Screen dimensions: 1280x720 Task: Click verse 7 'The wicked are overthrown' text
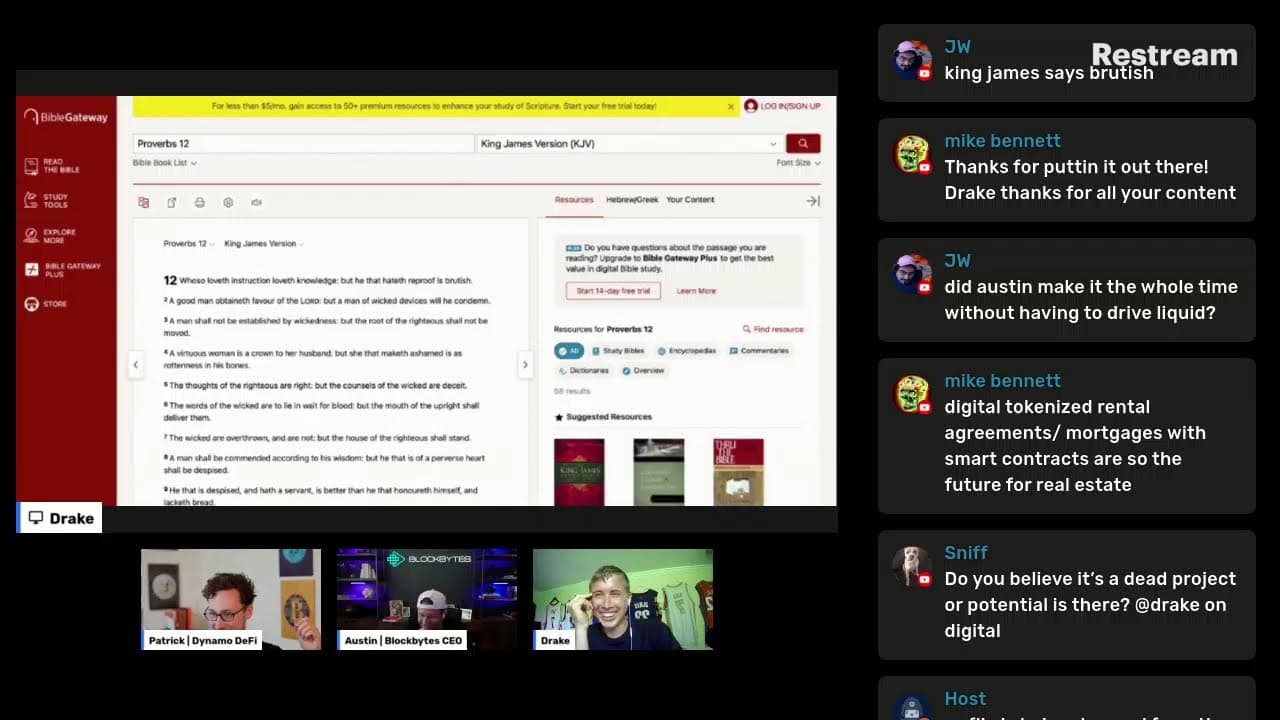click(x=317, y=438)
